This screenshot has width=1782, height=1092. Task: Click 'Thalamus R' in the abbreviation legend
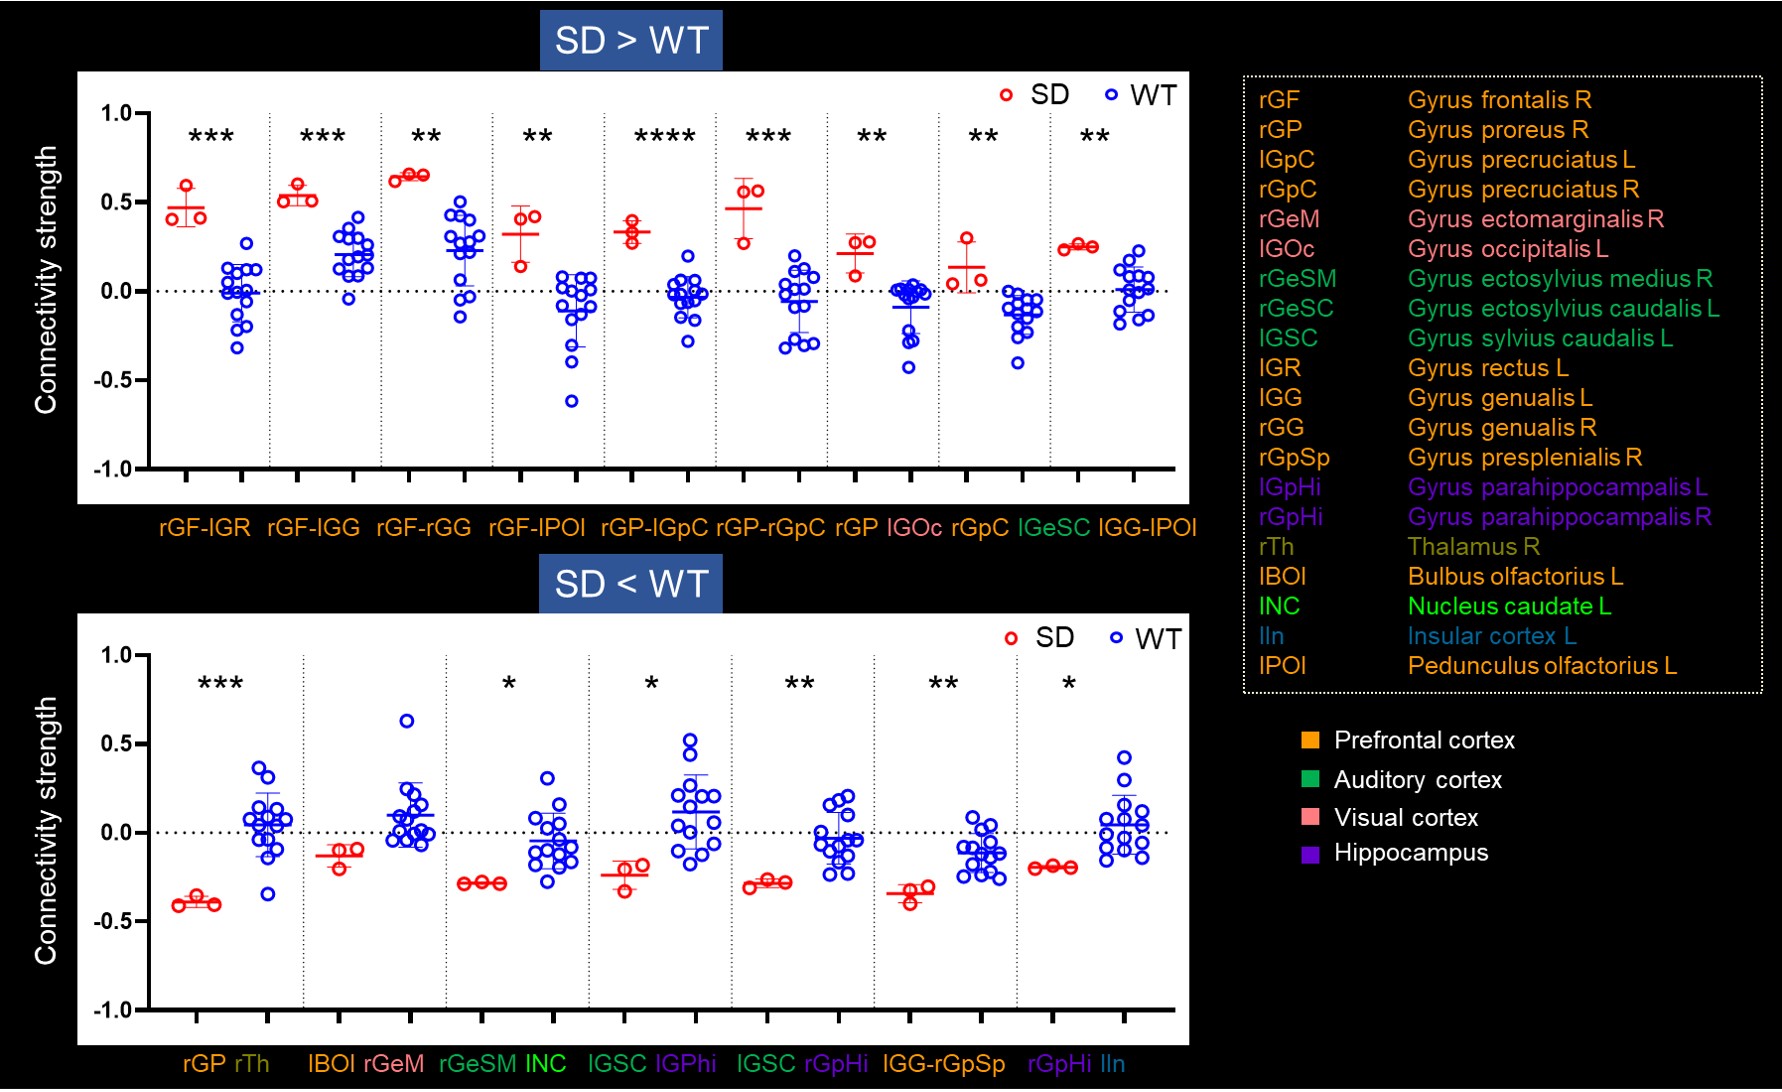1473,547
